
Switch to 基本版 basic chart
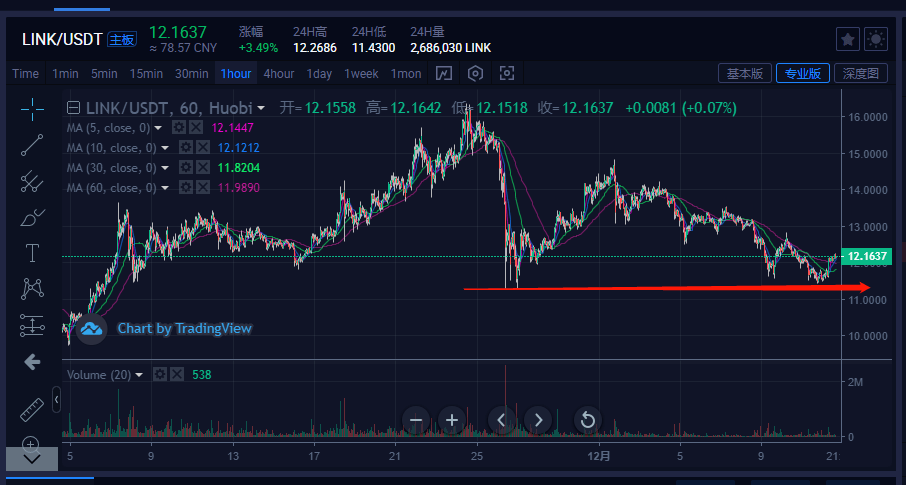(x=745, y=73)
